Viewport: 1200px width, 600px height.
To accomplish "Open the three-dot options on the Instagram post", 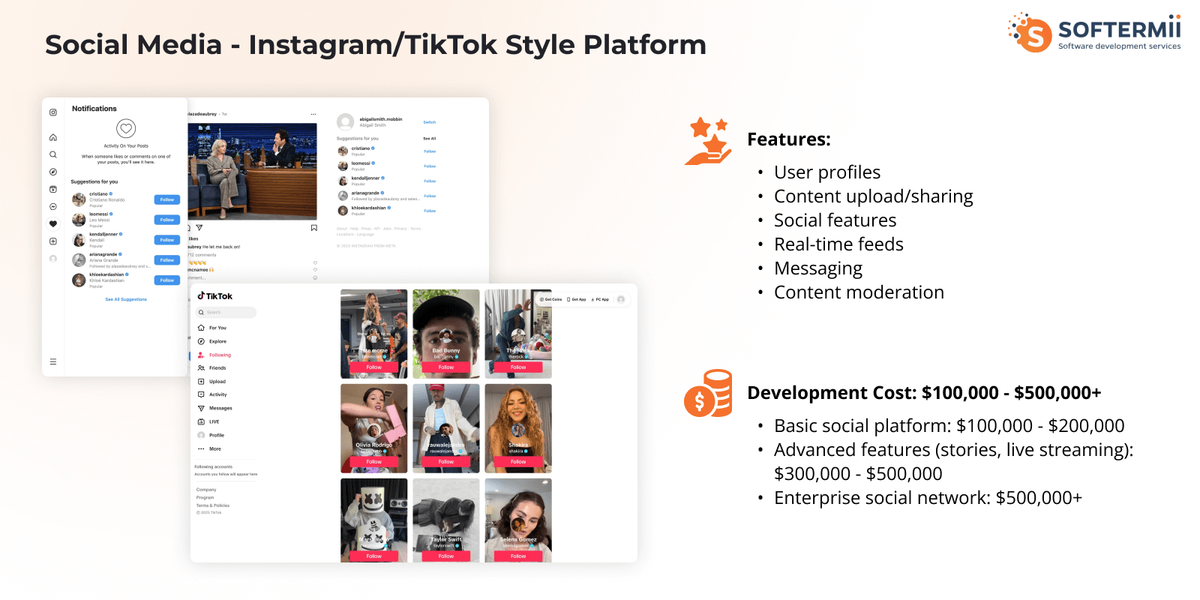I will point(314,114).
